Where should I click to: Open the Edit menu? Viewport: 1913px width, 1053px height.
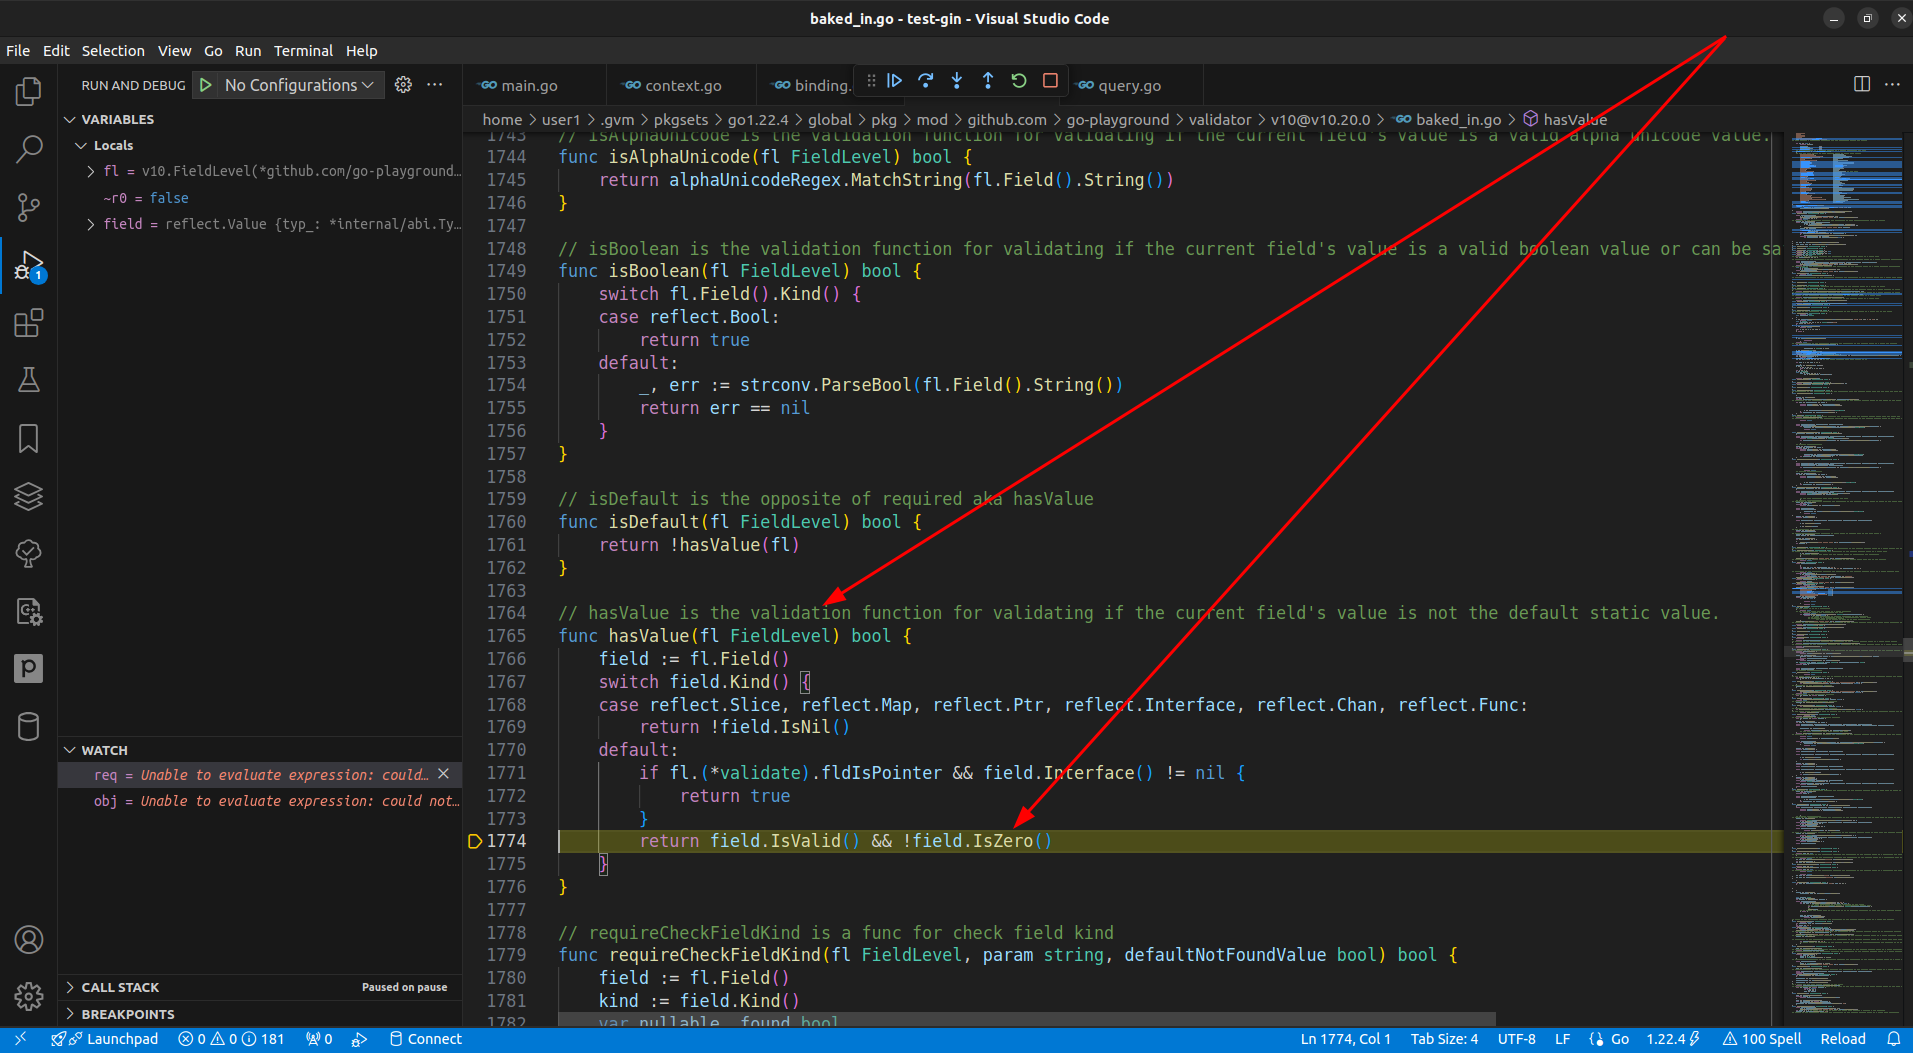click(x=56, y=50)
